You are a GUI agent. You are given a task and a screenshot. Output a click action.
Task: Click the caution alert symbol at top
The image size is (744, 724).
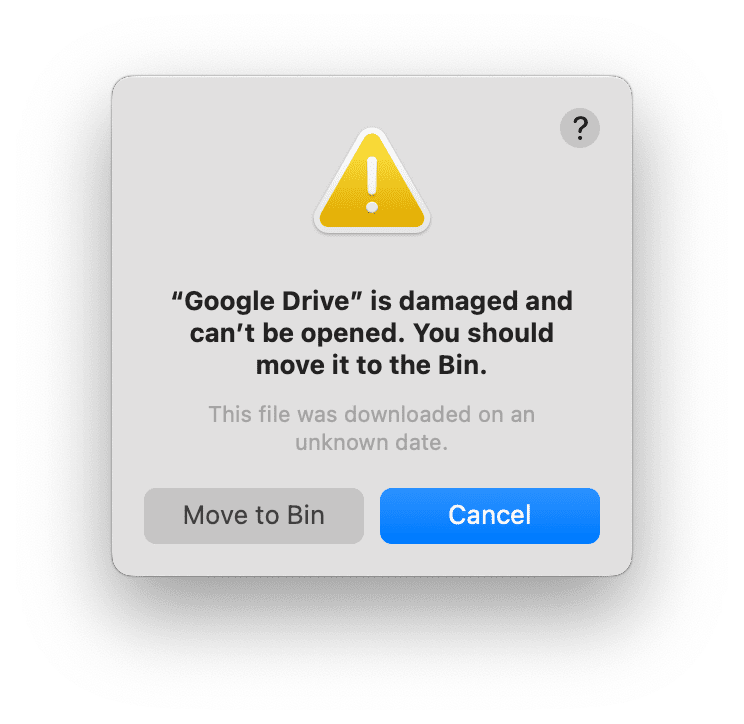click(372, 180)
